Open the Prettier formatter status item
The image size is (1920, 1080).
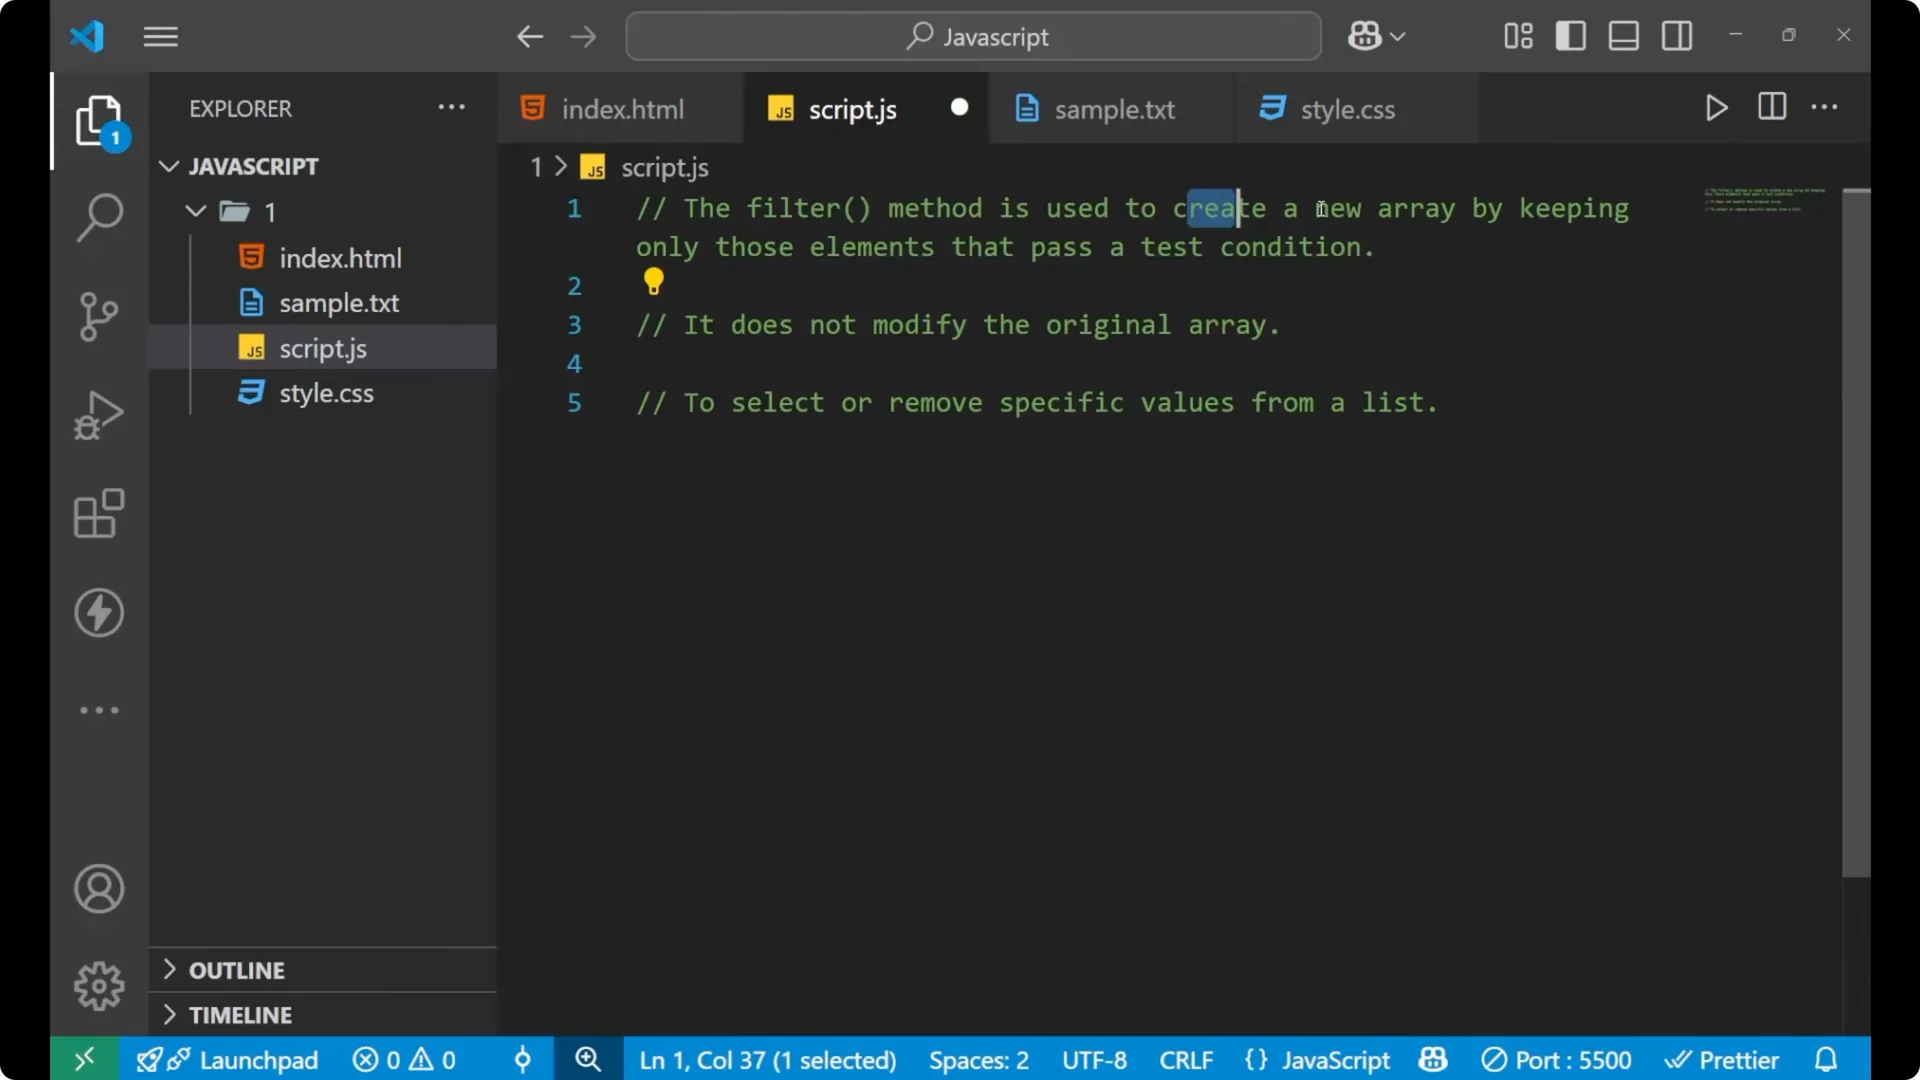1723,1059
